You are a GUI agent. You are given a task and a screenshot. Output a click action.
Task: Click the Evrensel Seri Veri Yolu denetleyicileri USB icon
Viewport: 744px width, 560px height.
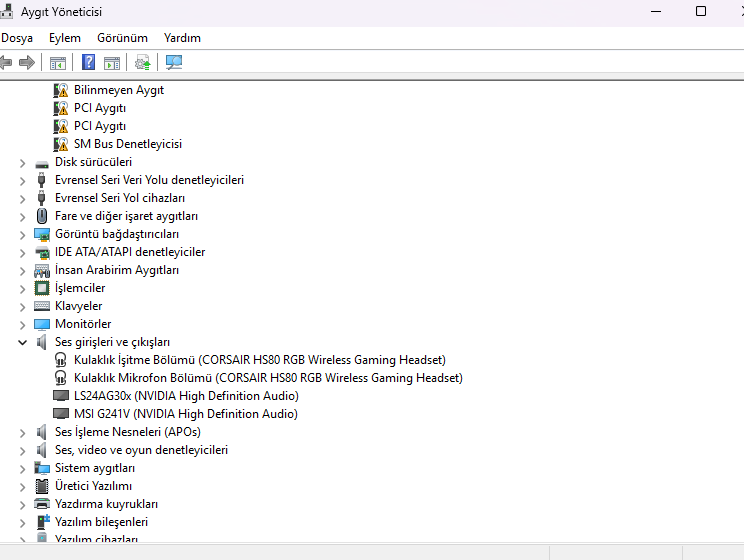(x=42, y=180)
